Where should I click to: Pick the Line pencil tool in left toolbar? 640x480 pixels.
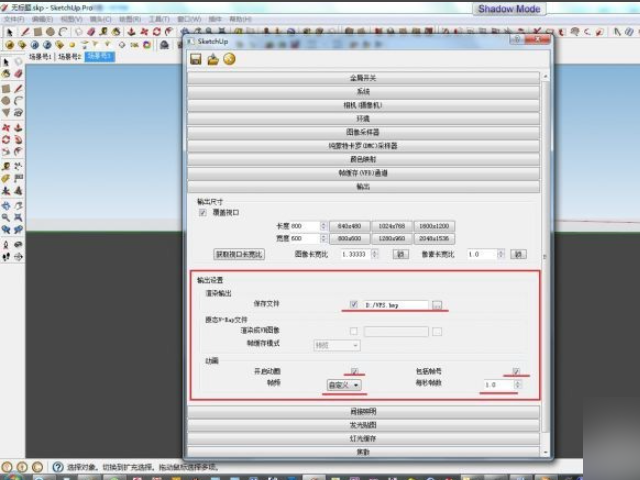point(18,89)
